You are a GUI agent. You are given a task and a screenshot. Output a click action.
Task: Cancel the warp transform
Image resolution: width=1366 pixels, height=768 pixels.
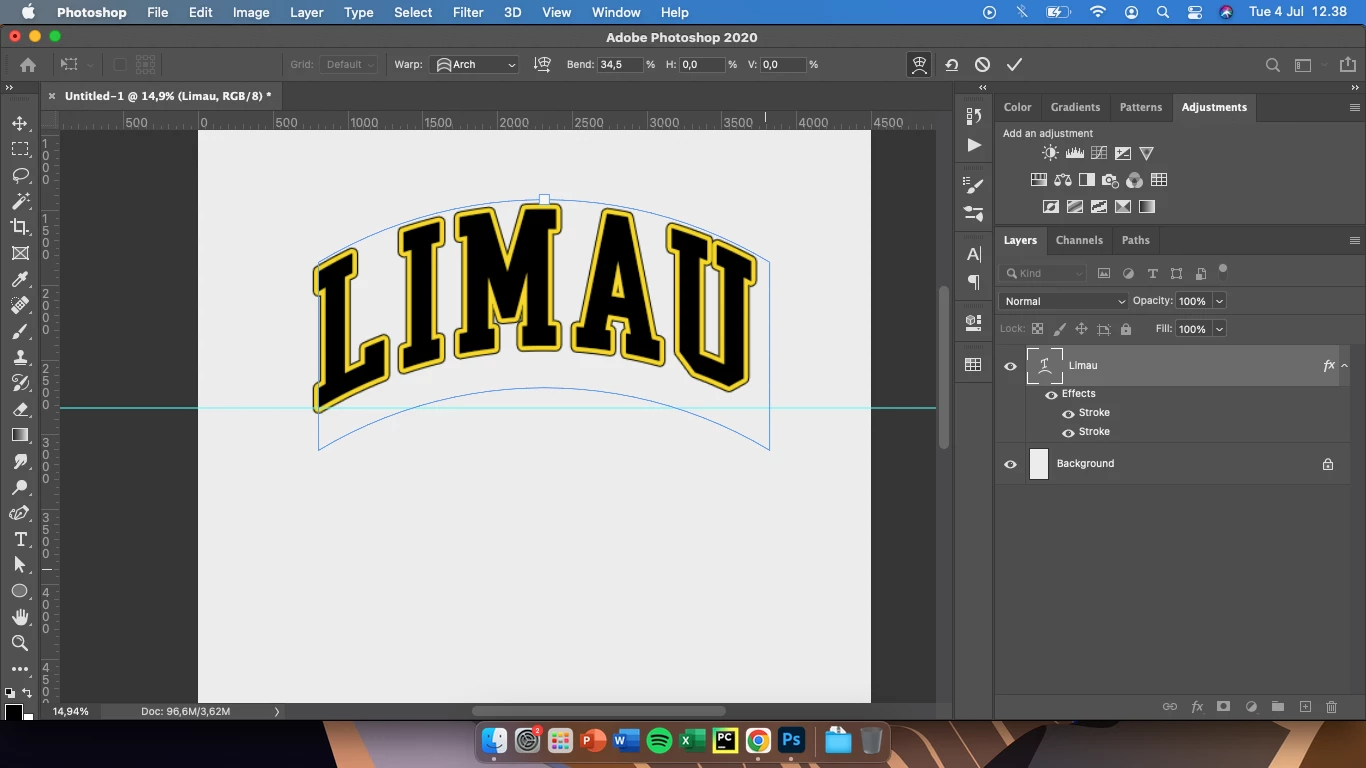pyautogui.click(x=982, y=64)
